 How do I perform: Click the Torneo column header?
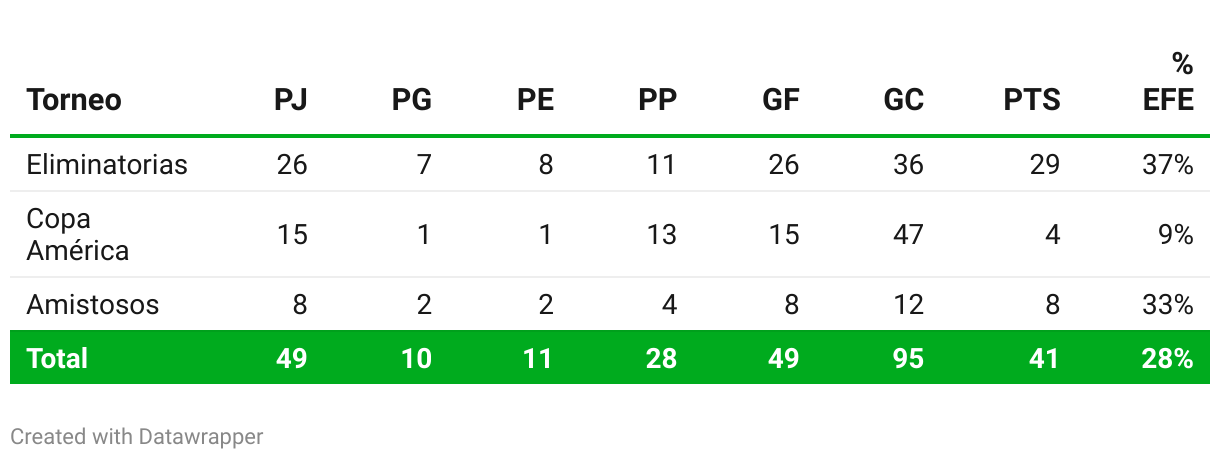click(74, 100)
